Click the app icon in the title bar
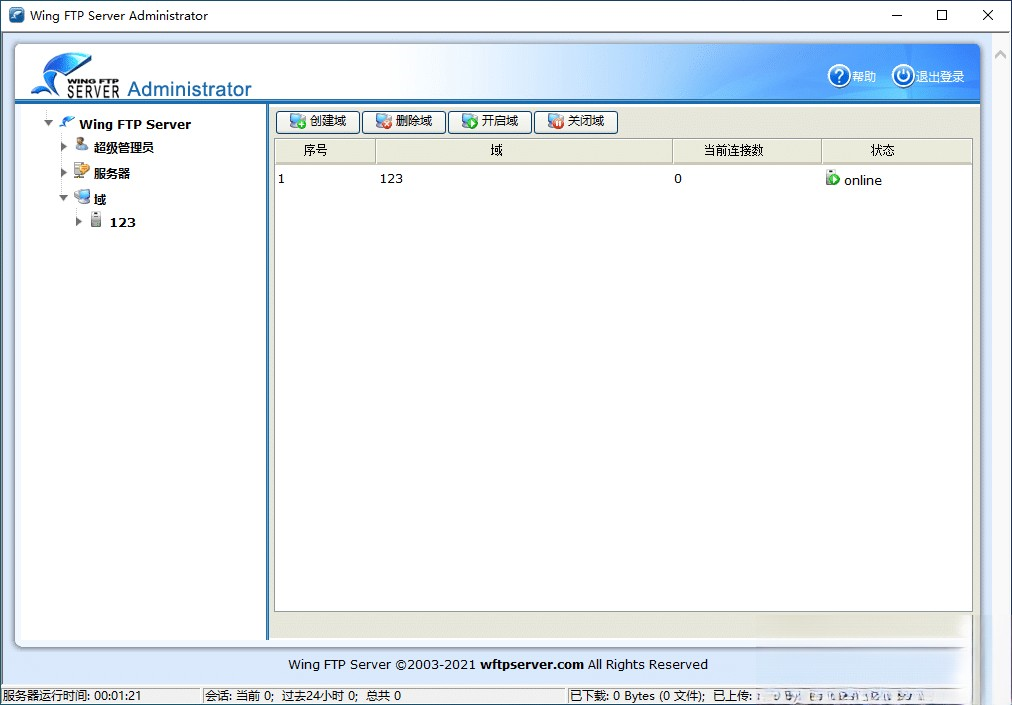Image resolution: width=1012 pixels, height=705 pixels. (16, 15)
